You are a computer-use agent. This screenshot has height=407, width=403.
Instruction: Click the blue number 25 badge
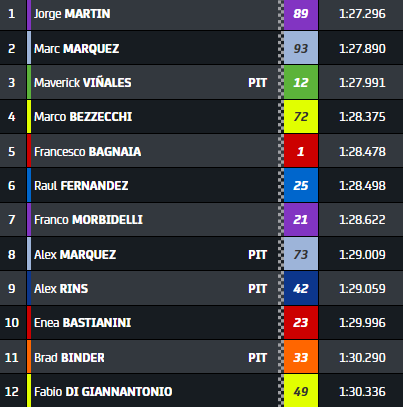(301, 186)
